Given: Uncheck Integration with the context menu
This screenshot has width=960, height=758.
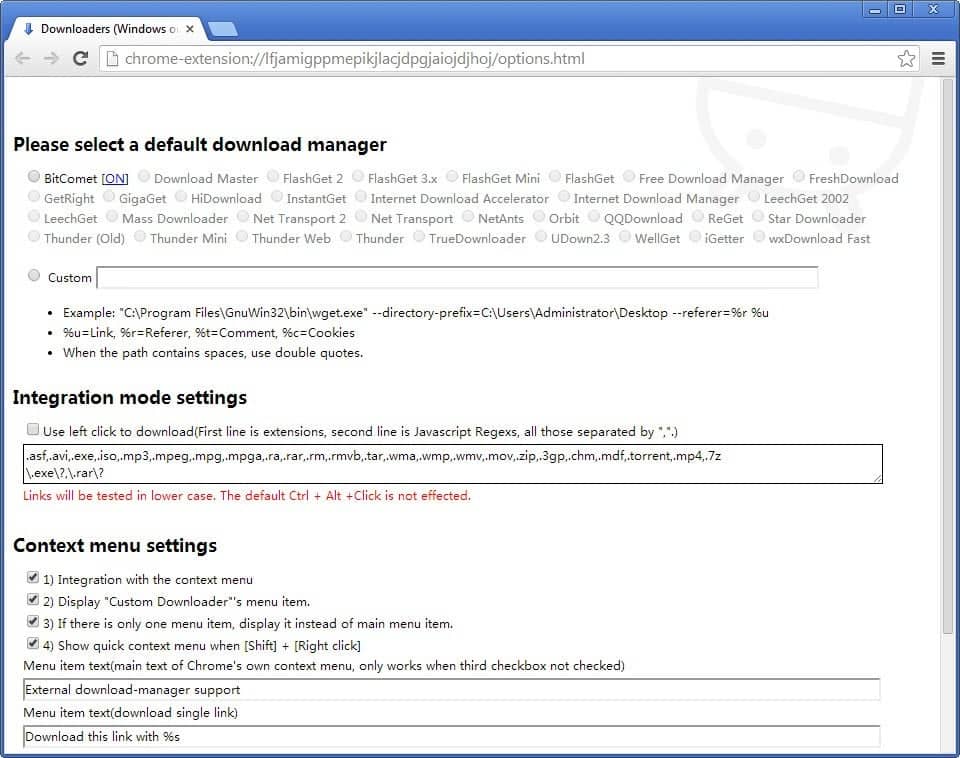Looking at the screenshot, I should point(32,577).
